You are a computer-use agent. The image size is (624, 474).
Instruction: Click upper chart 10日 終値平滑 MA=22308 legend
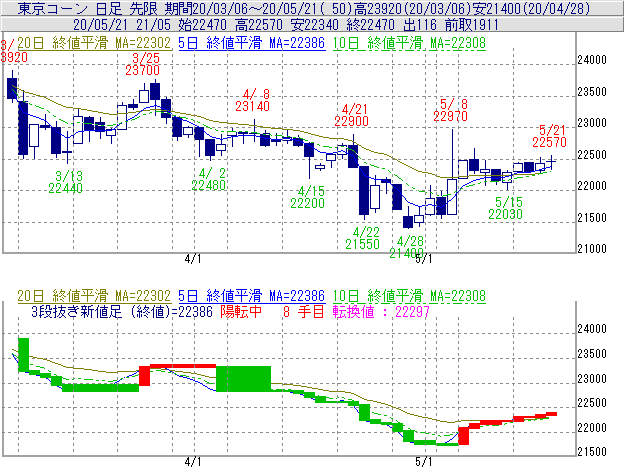(x=409, y=43)
